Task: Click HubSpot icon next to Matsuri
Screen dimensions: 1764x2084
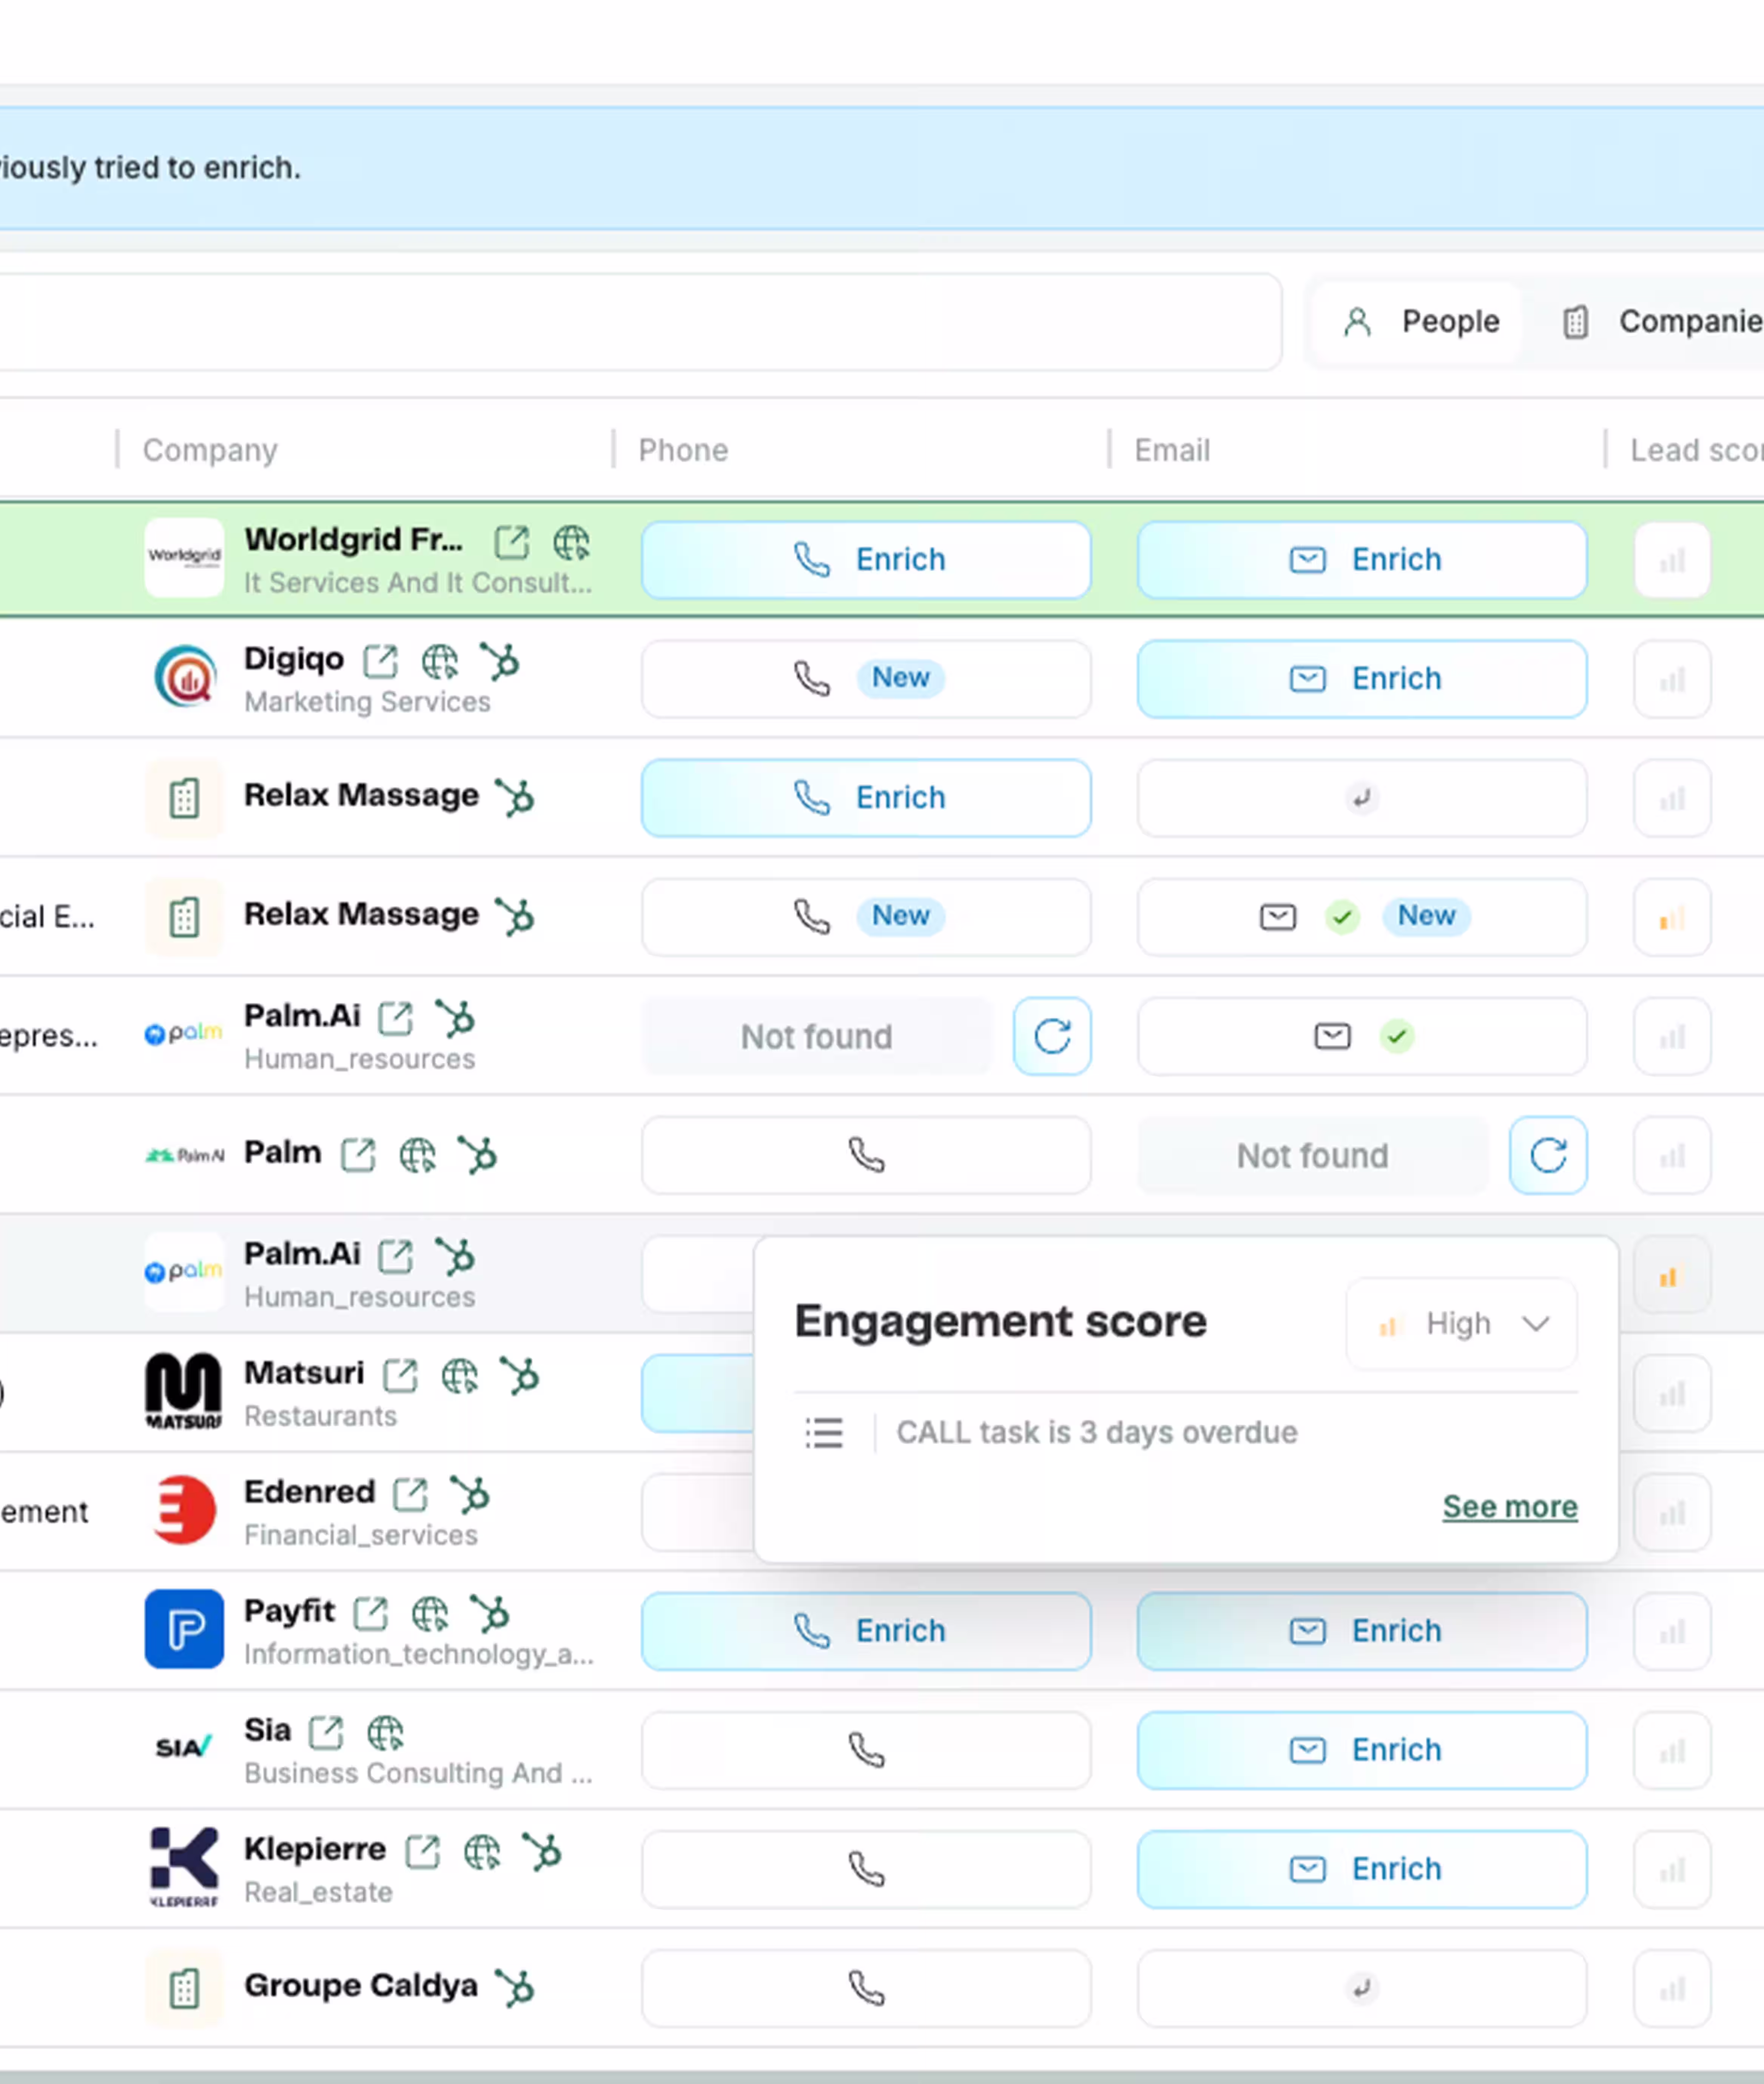Action: [520, 1376]
